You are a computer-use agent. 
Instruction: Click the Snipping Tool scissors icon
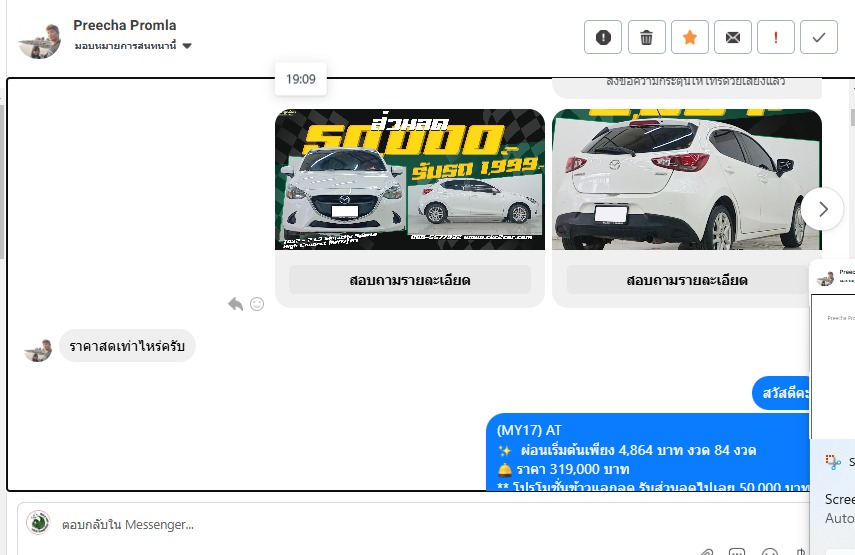tap(833, 462)
